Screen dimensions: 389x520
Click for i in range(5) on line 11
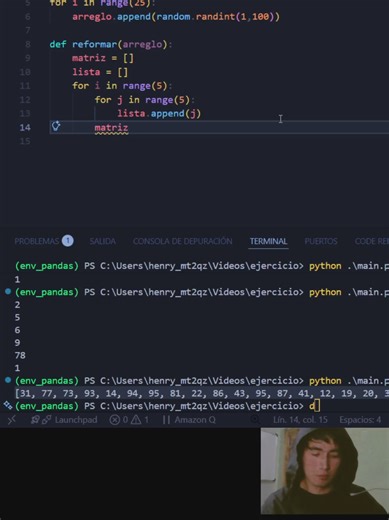(122, 86)
